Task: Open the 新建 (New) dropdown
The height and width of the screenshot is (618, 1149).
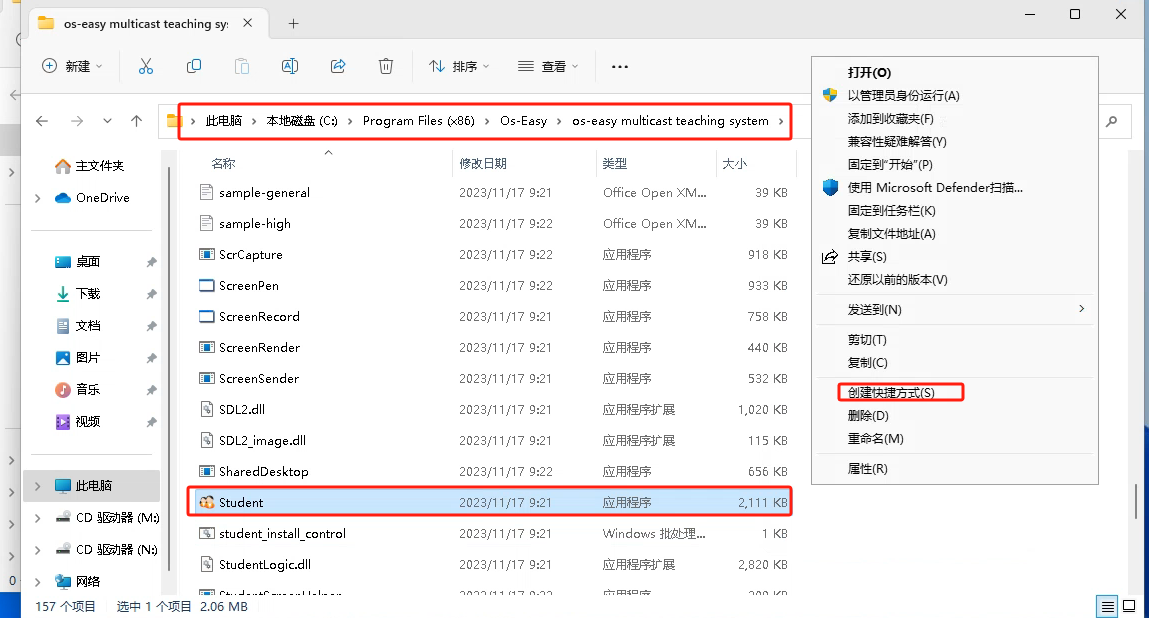Action: point(73,66)
